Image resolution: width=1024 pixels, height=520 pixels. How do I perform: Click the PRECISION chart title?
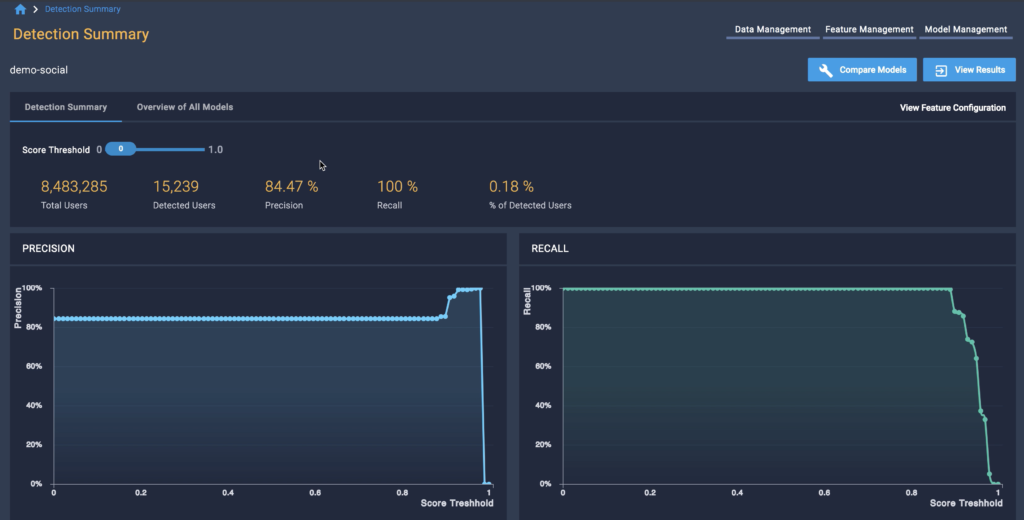[48, 248]
